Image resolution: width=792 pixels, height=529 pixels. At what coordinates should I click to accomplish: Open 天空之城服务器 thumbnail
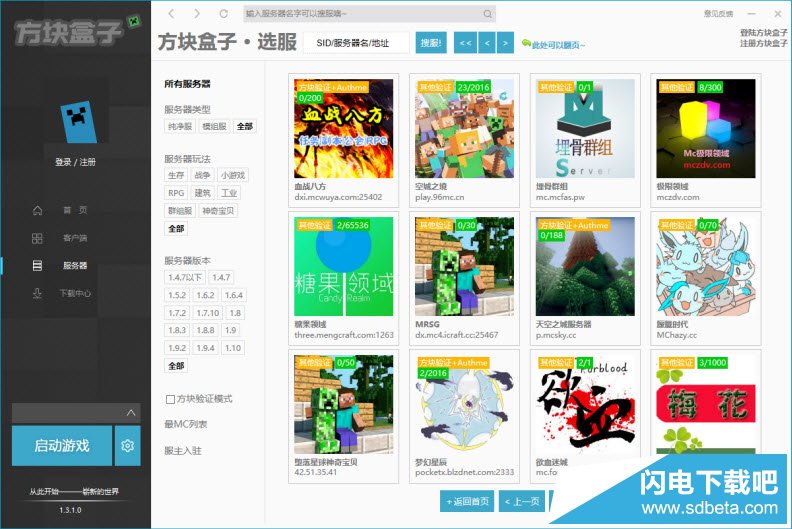(x=585, y=266)
